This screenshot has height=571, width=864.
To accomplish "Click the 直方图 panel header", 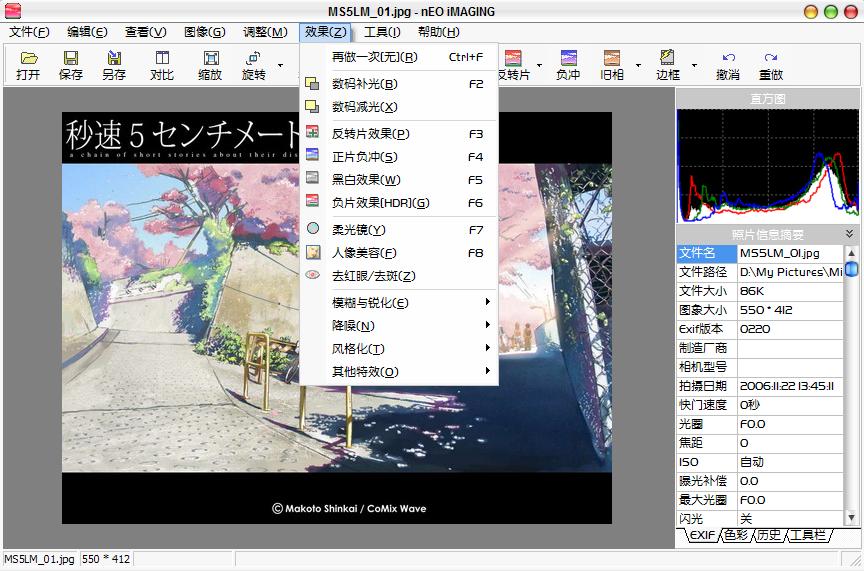I will point(768,99).
